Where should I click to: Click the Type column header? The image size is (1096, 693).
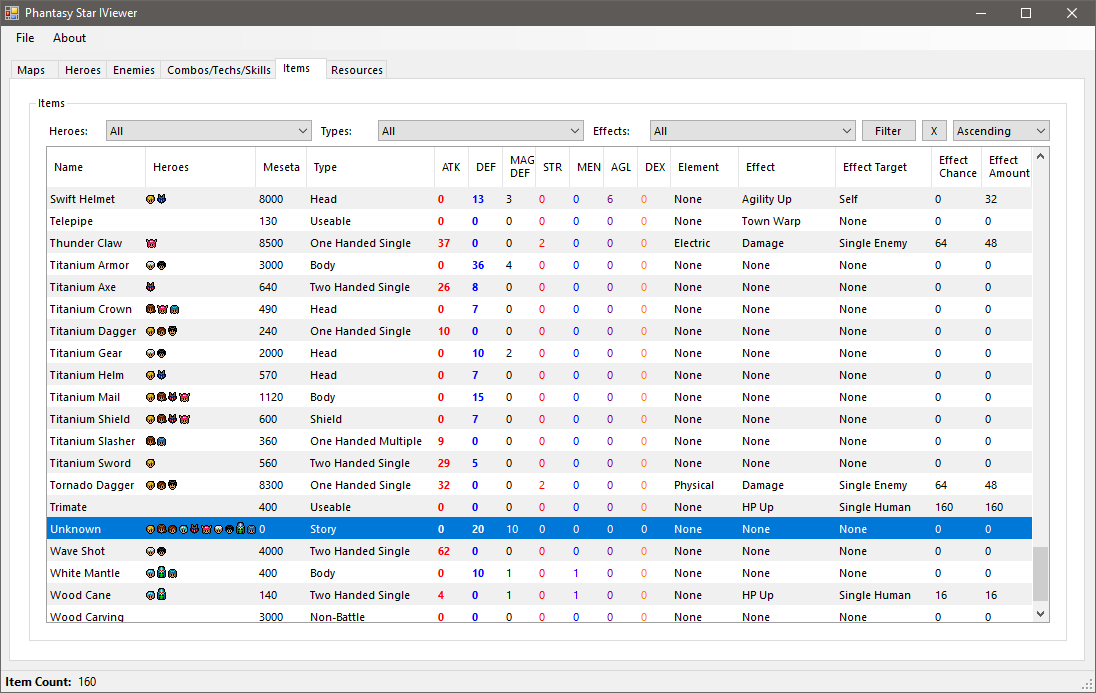[370, 167]
